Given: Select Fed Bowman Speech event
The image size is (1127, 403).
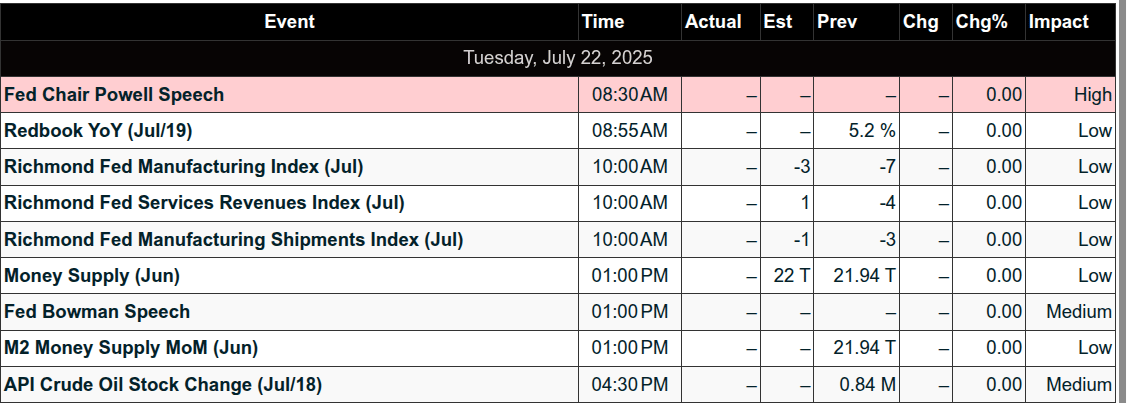Looking at the screenshot, I should (x=97, y=312).
